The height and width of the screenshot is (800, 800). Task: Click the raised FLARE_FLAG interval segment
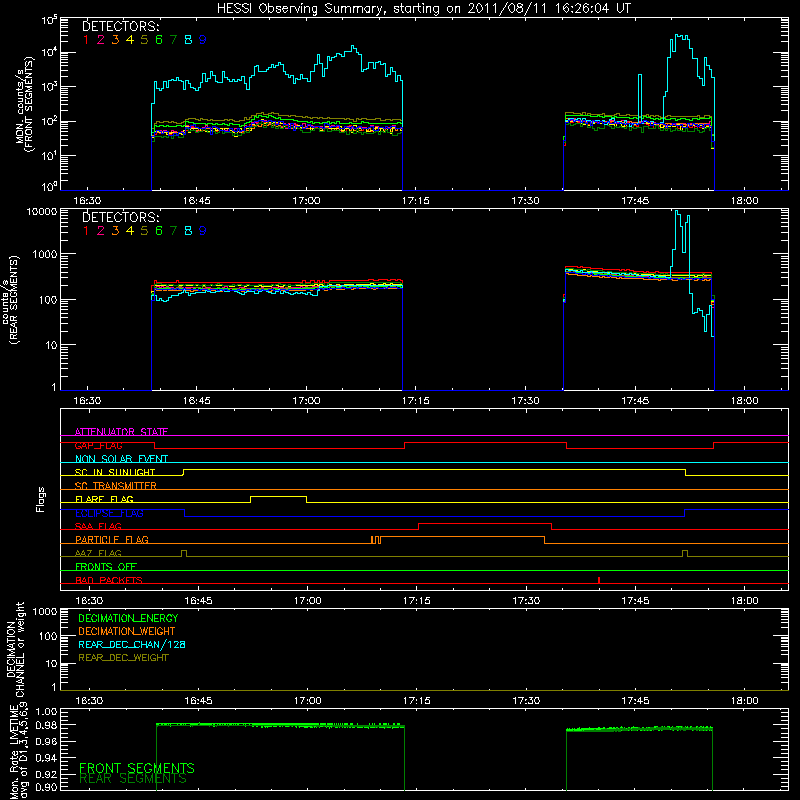(279, 496)
